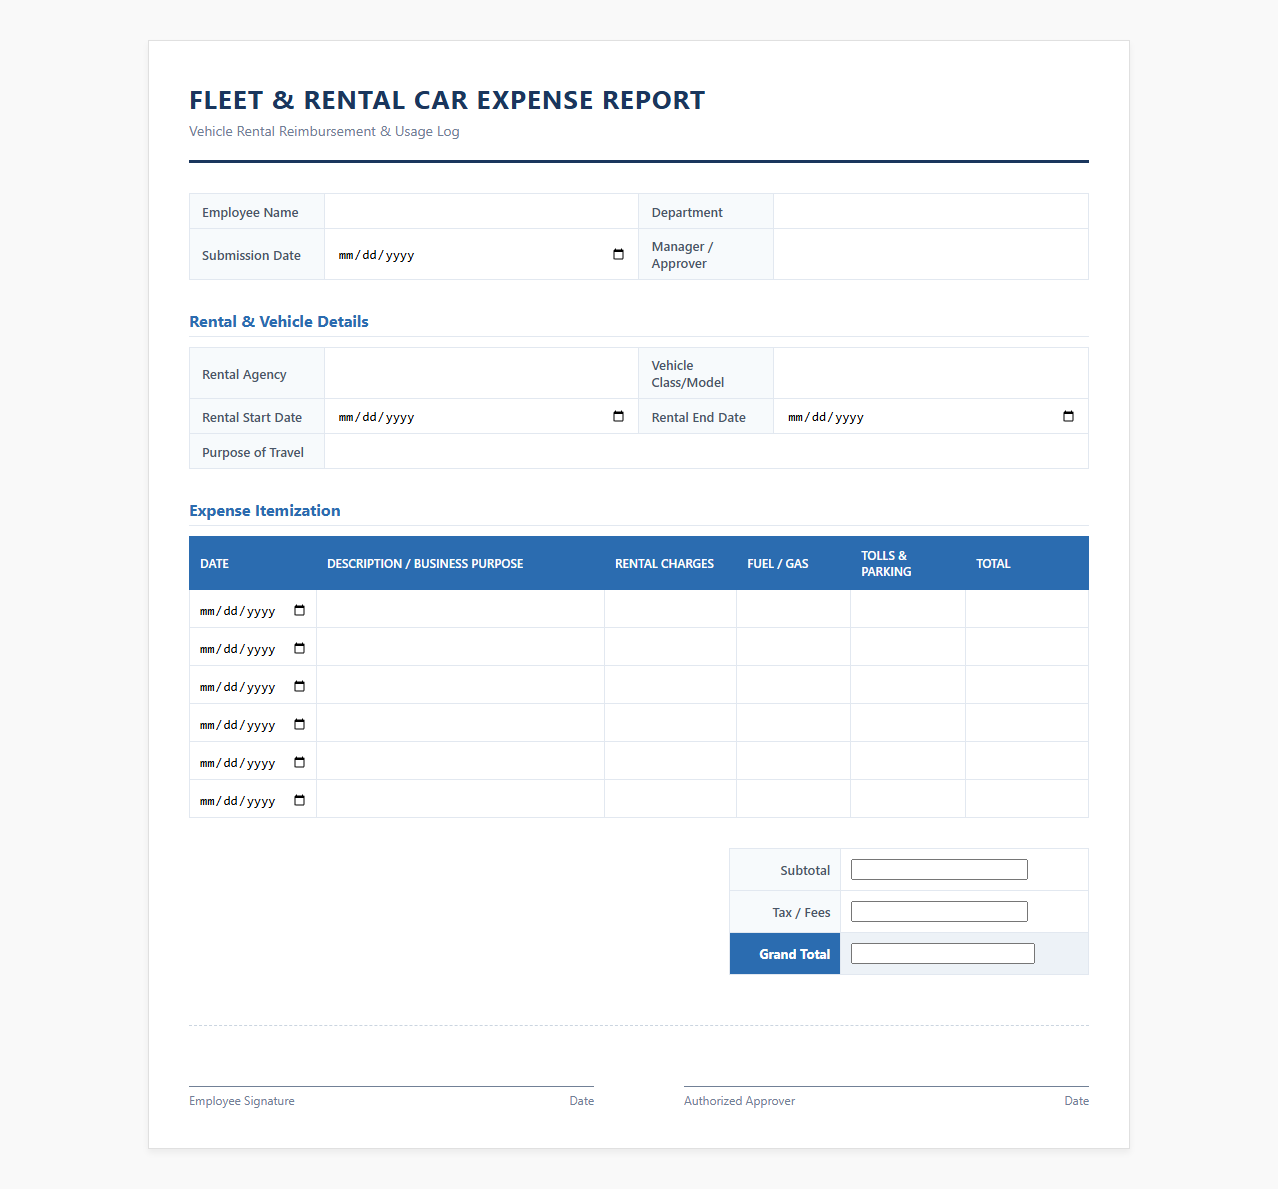Open calendar icon in fourth expense row
The height and width of the screenshot is (1189, 1278).
coord(299,725)
